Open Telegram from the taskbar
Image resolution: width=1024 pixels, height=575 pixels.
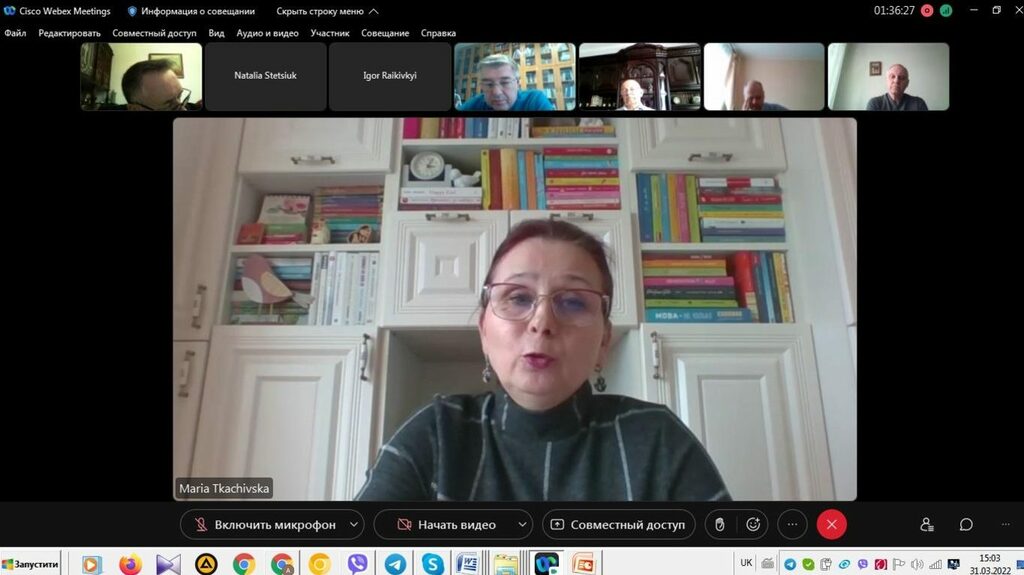point(395,564)
